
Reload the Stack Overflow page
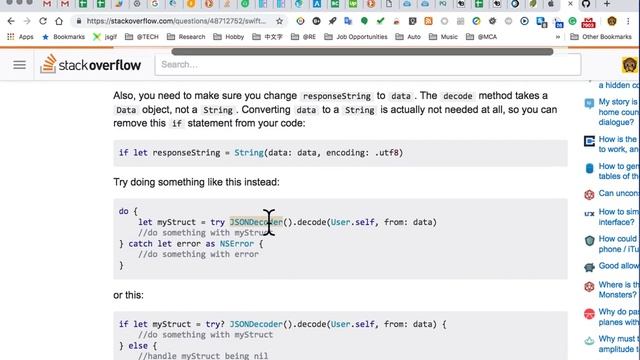click(43, 21)
